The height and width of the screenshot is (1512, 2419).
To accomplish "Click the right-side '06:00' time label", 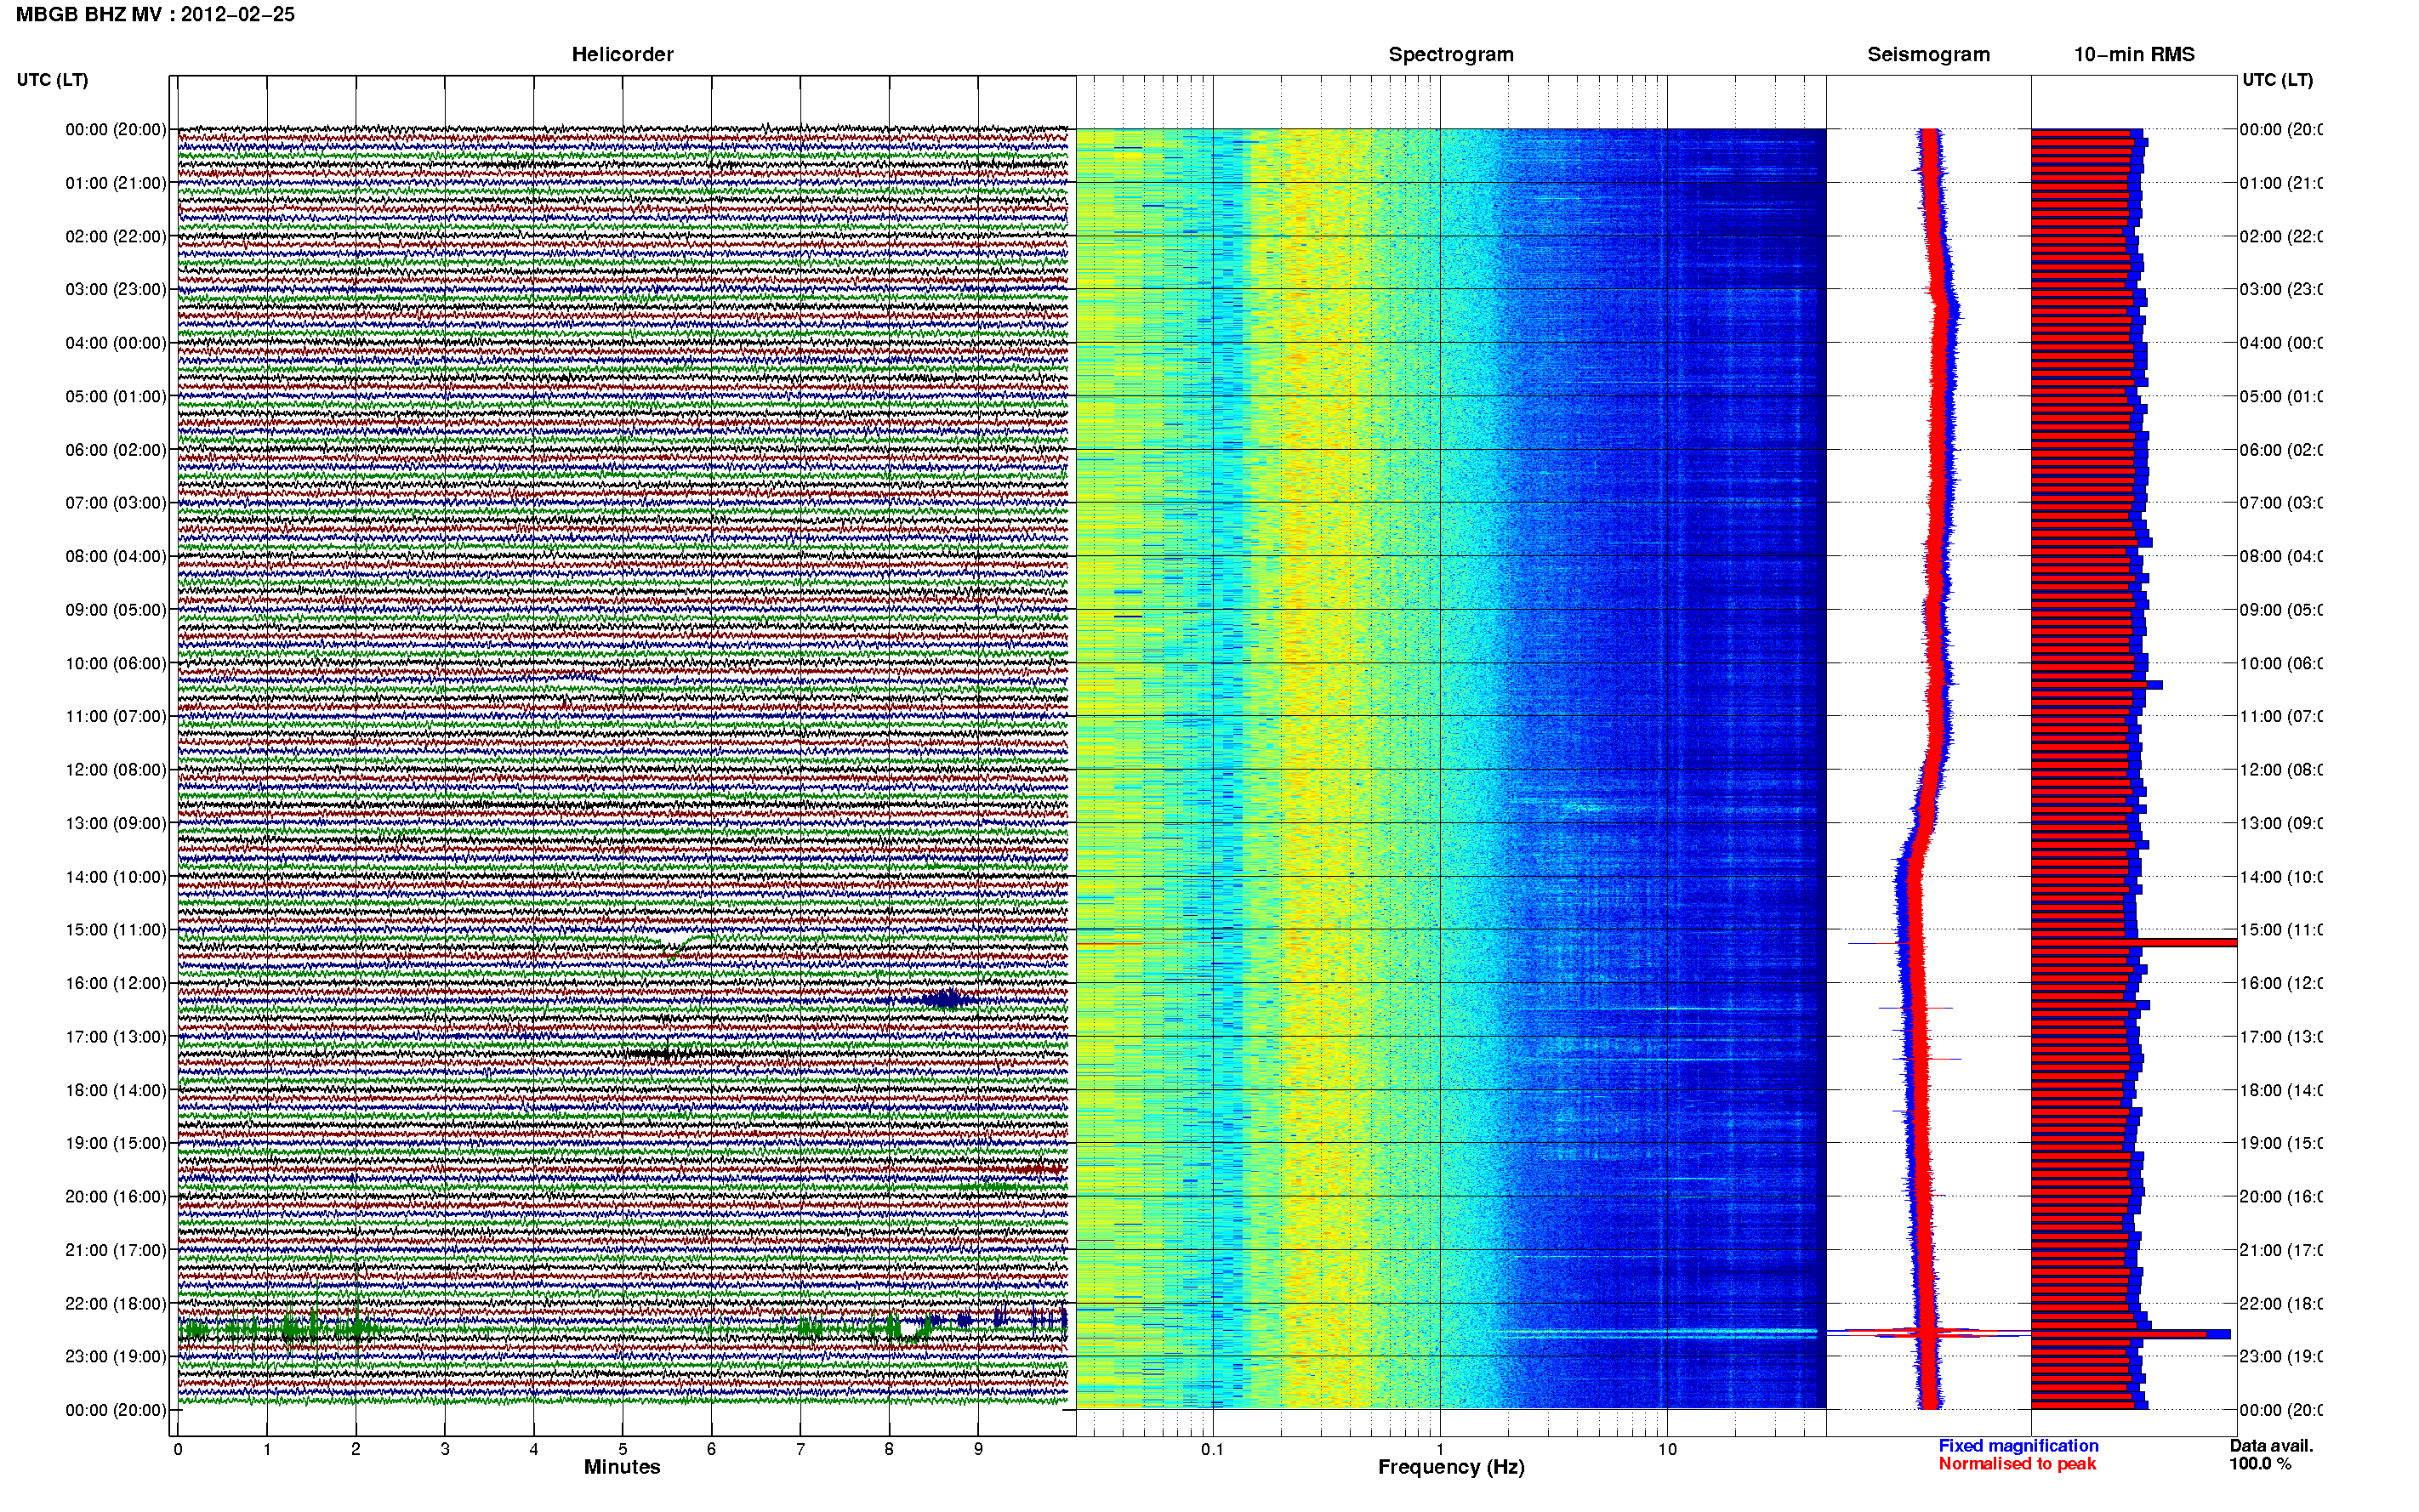I will point(2280,450).
